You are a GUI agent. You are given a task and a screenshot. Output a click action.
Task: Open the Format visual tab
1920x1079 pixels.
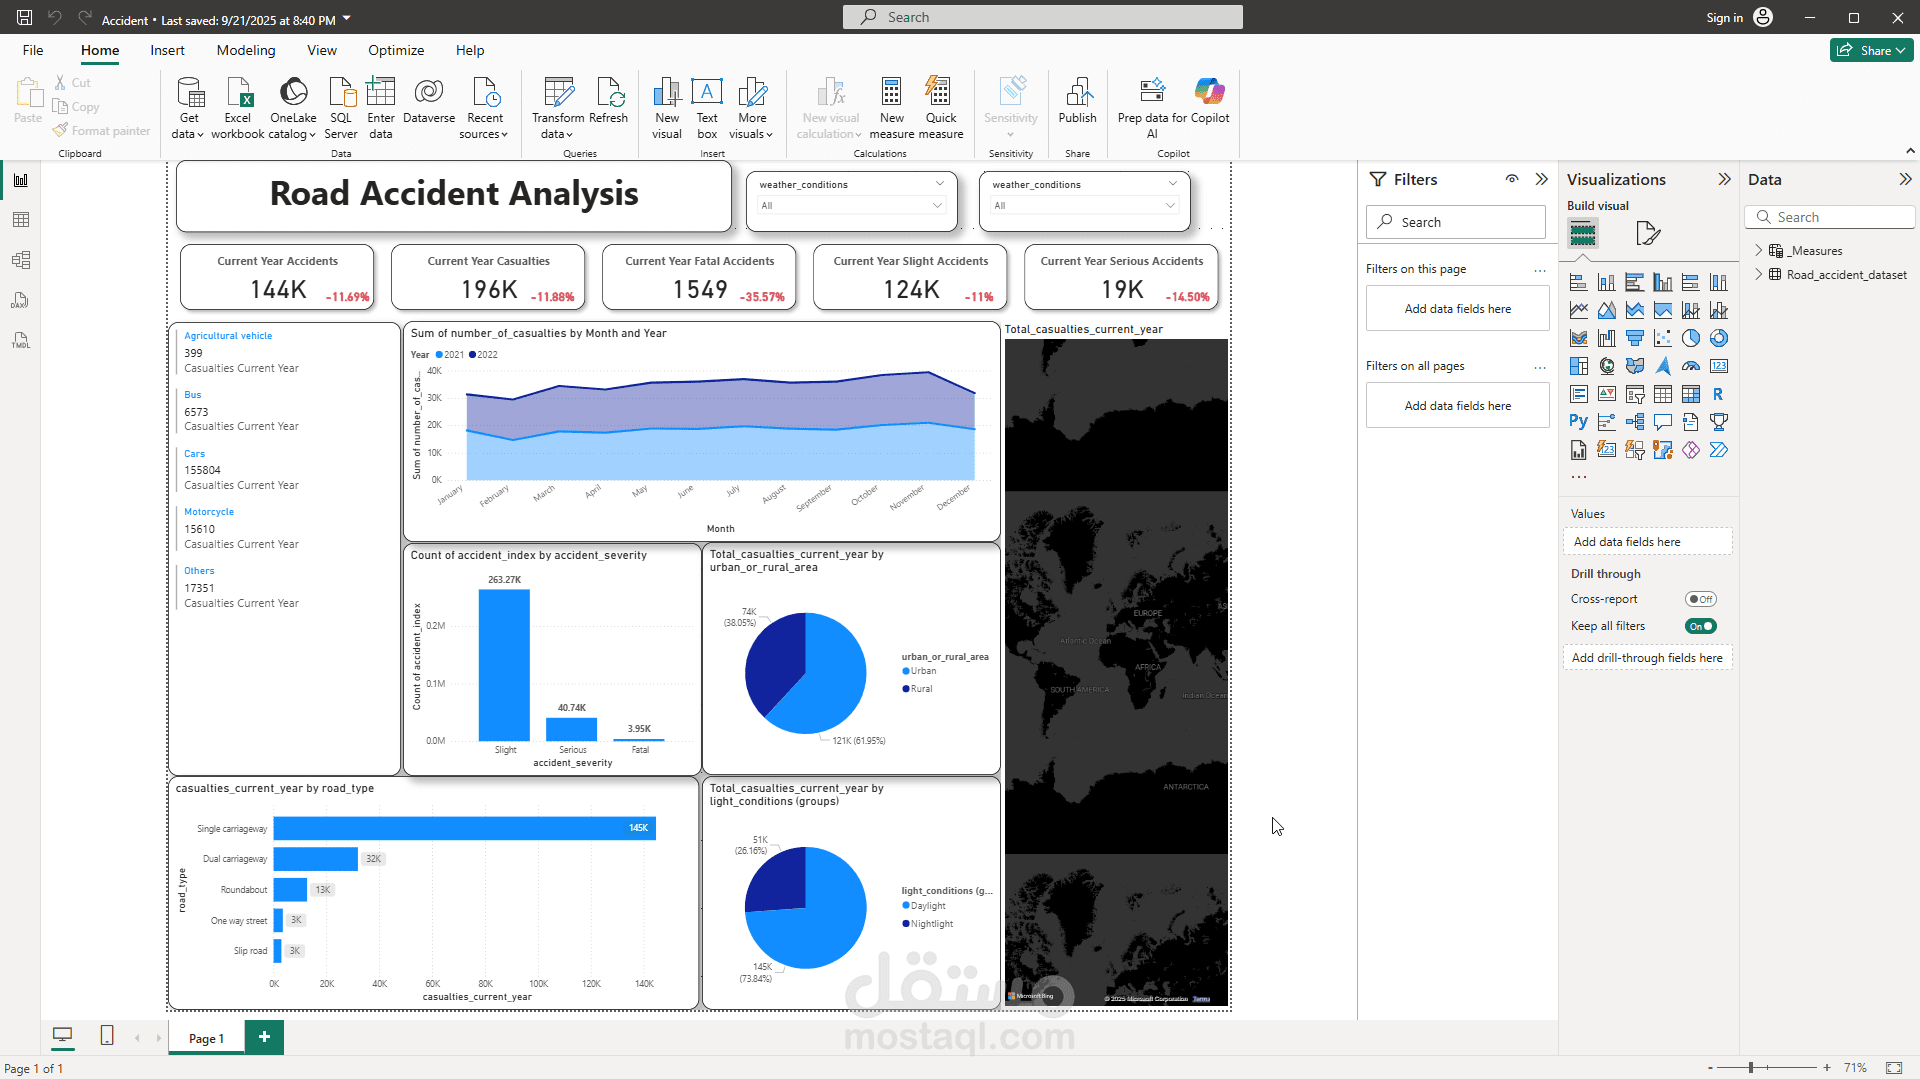point(1647,234)
